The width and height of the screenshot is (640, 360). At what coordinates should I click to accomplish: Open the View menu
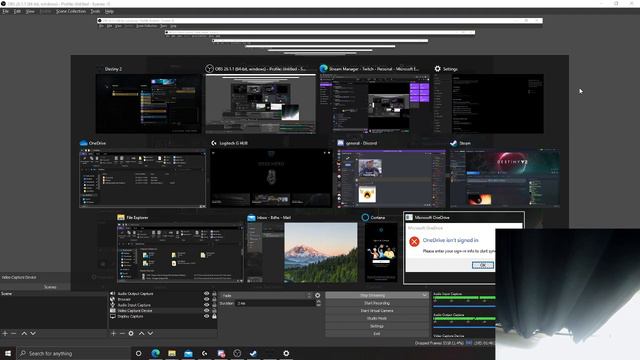(x=30, y=11)
